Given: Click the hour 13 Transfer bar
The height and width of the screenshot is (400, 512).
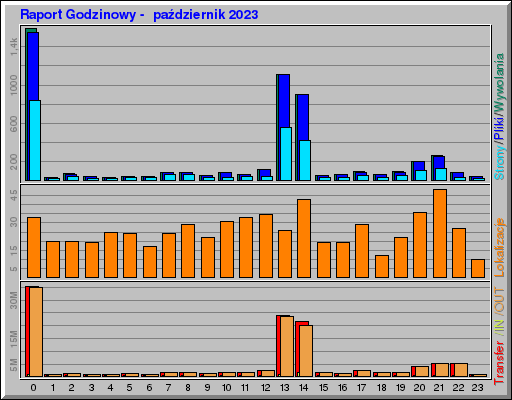Looking at the screenshot, I should point(285,346).
